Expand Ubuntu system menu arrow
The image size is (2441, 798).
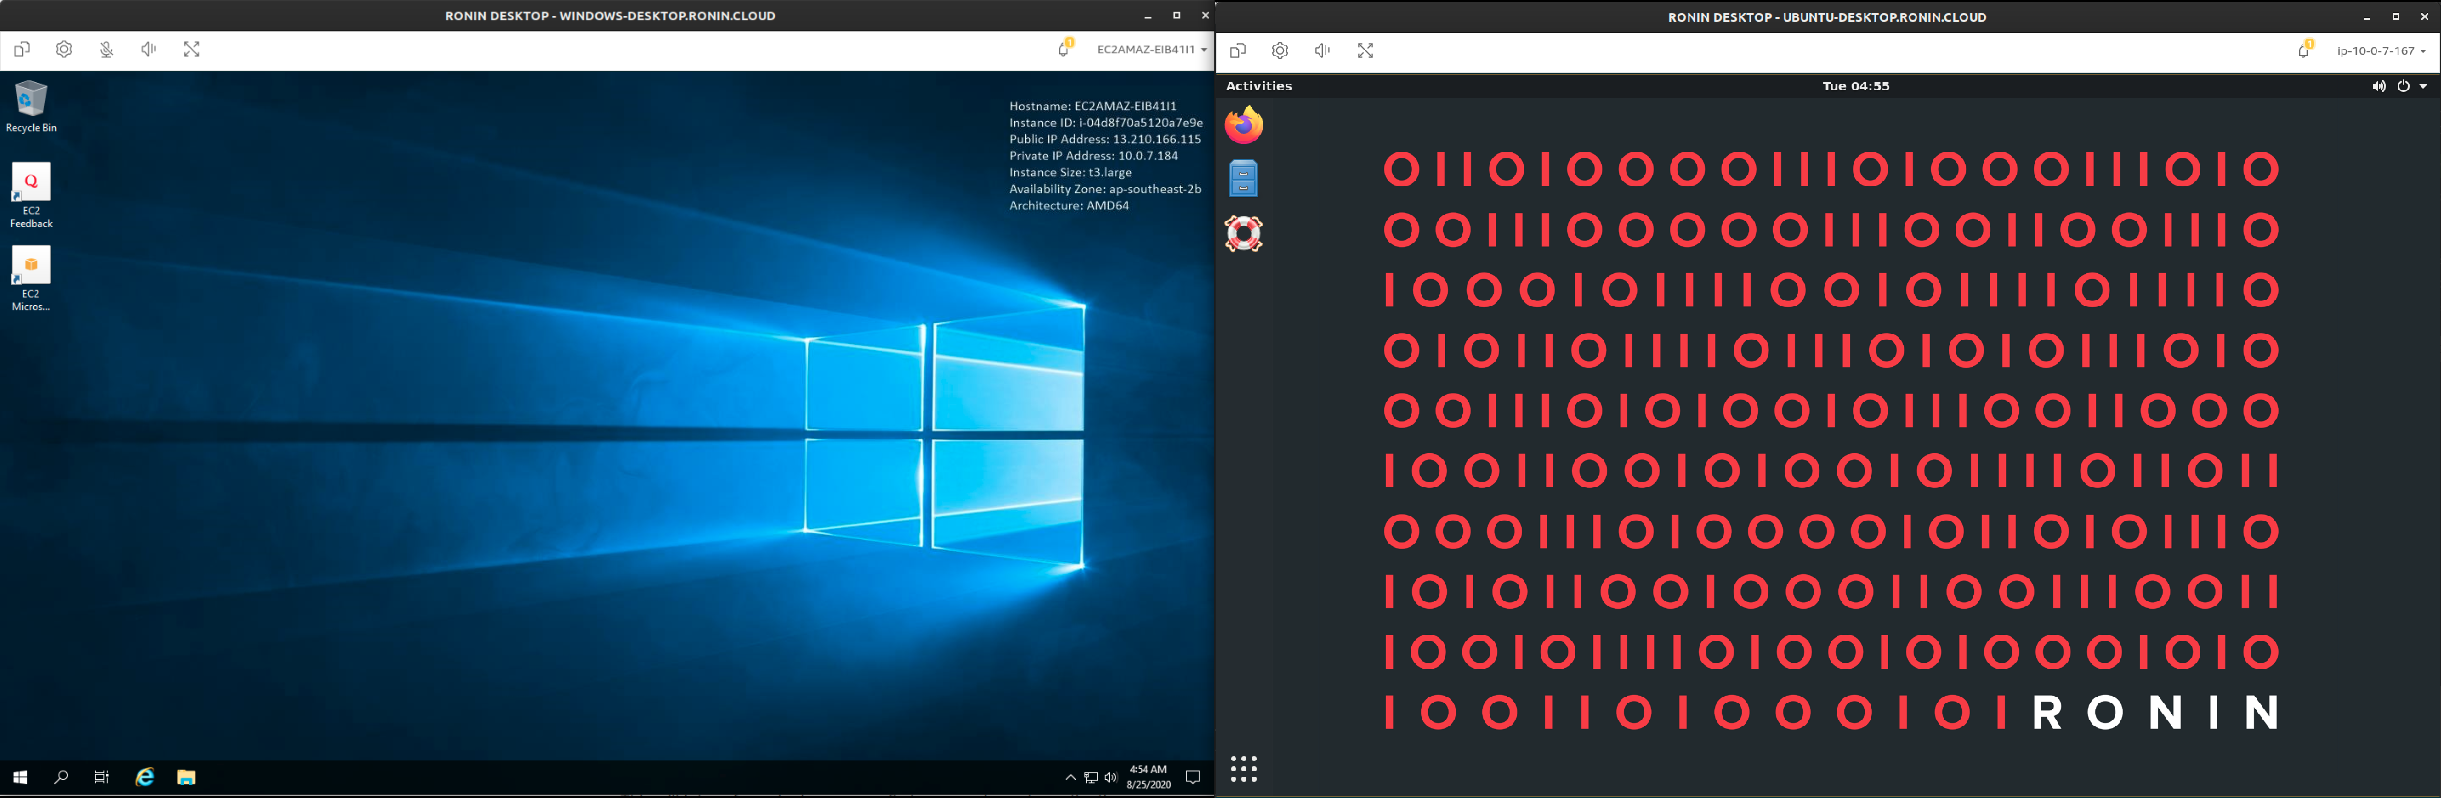pos(2424,86)
